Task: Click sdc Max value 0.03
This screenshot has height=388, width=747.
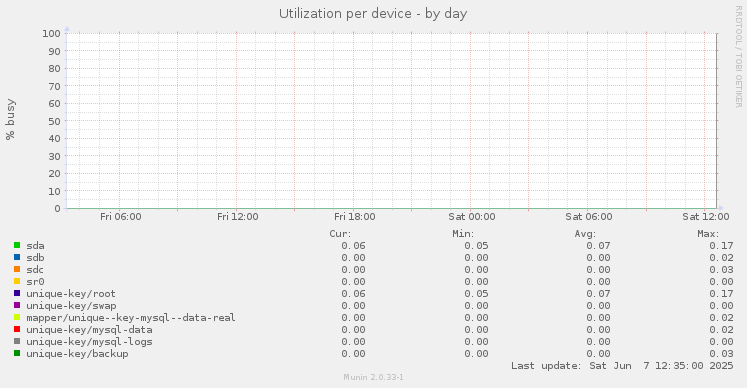Action: (721, 270)
